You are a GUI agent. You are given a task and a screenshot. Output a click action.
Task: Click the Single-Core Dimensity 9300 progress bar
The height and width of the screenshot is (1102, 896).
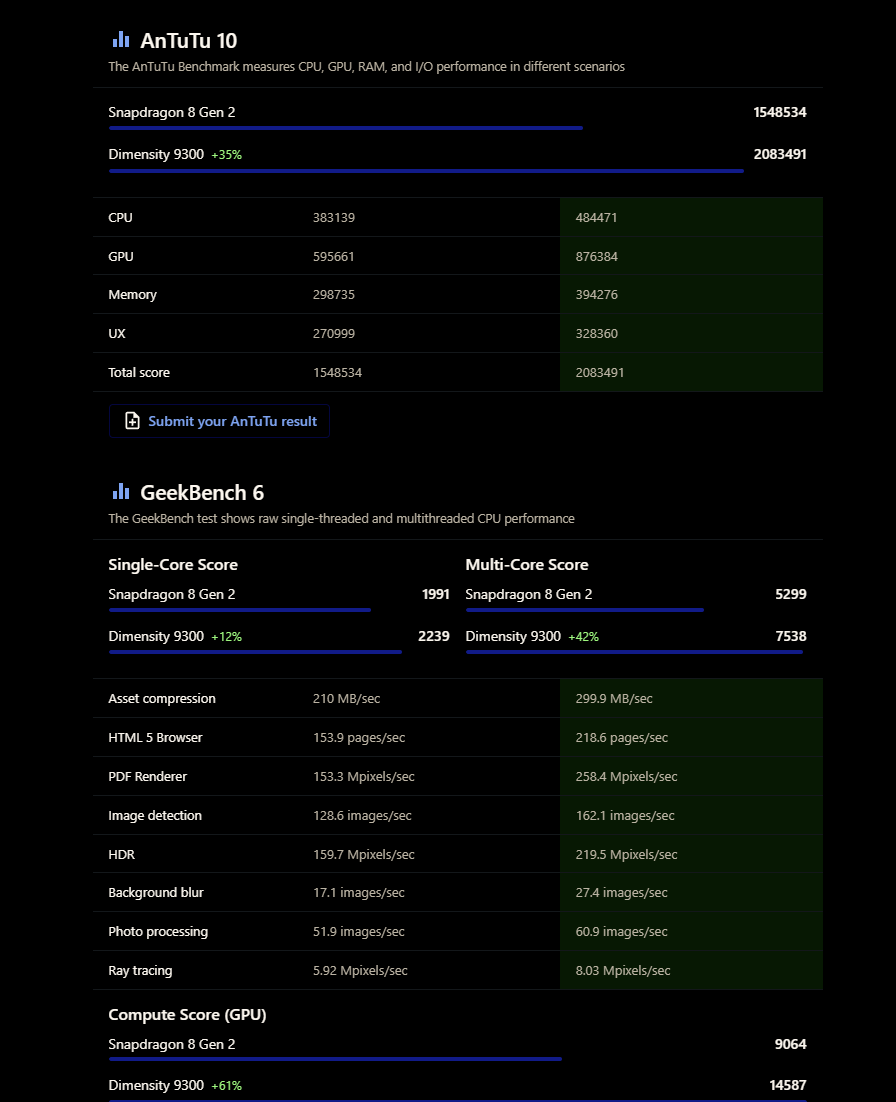255,652
